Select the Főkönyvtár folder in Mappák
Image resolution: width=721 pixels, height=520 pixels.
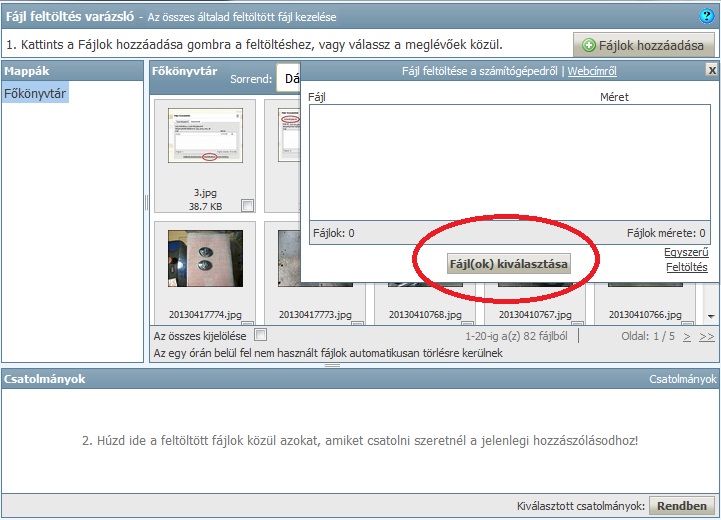click(35, 93)
